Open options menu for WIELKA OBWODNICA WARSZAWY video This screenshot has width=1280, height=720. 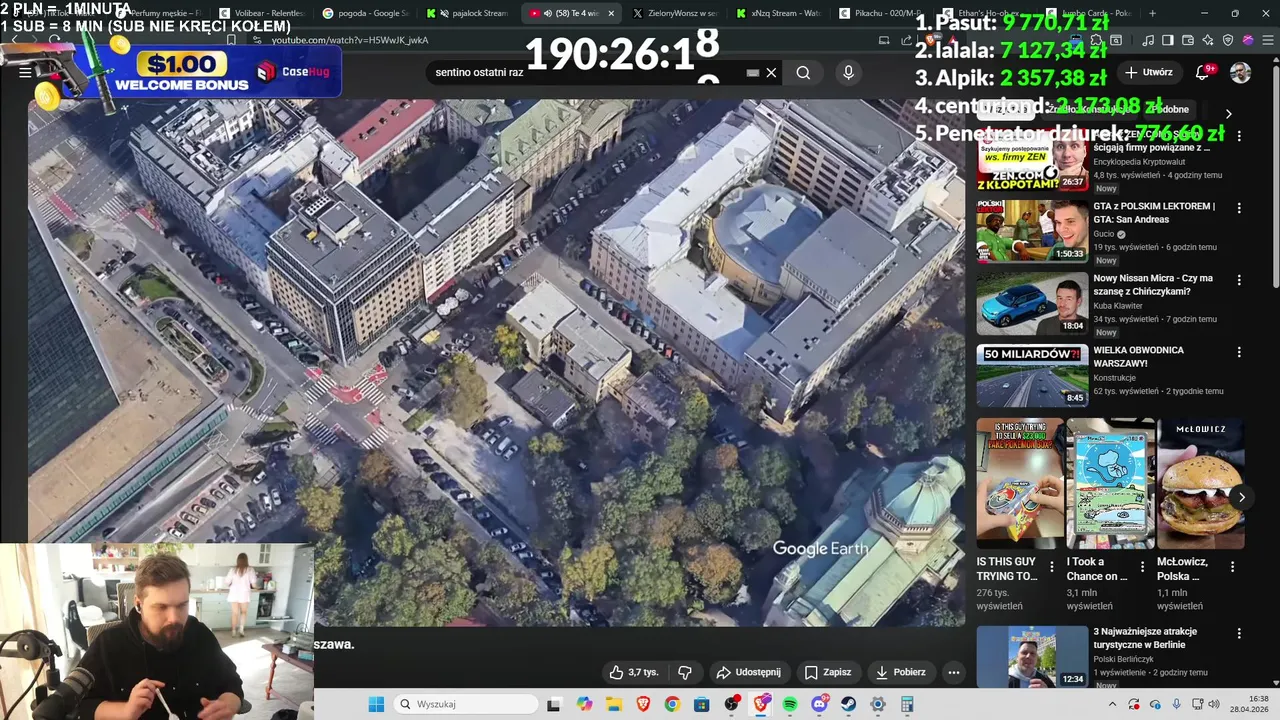click(x=1239, y=352)
